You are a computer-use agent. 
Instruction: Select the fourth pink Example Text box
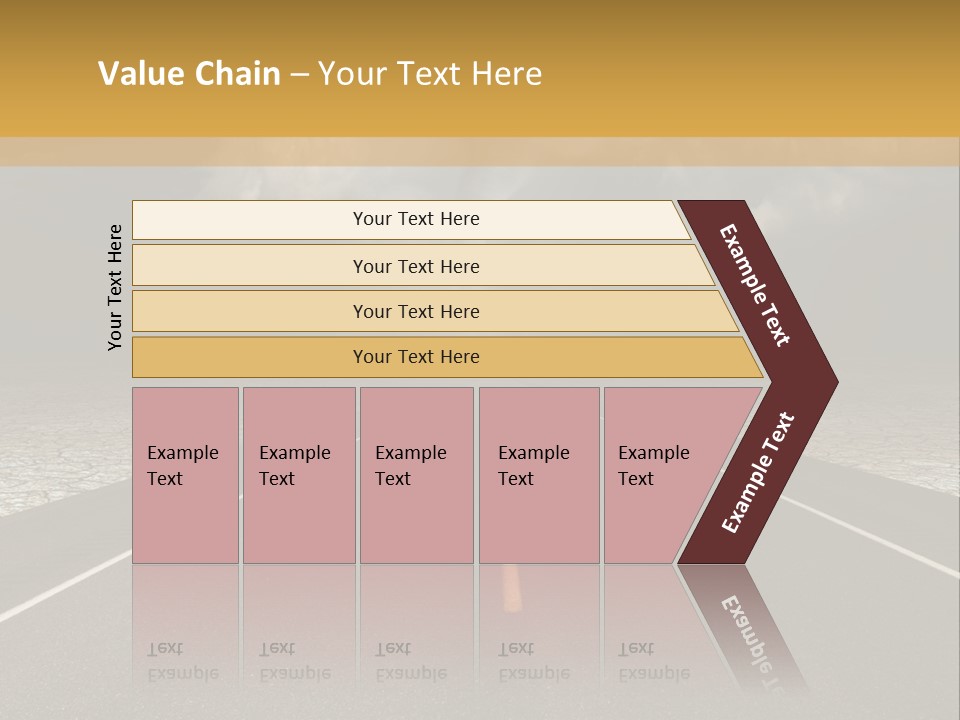coord(538,474)
